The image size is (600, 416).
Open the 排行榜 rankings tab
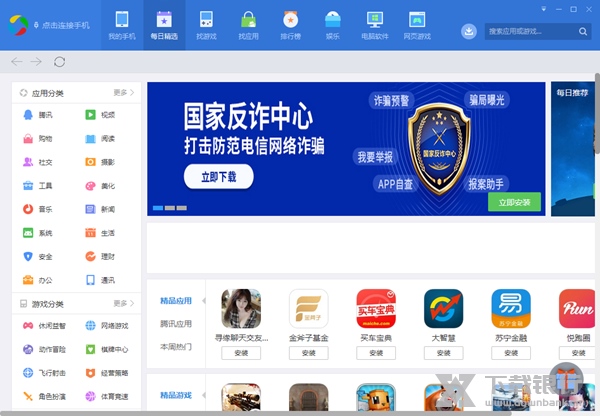(290, 25)
